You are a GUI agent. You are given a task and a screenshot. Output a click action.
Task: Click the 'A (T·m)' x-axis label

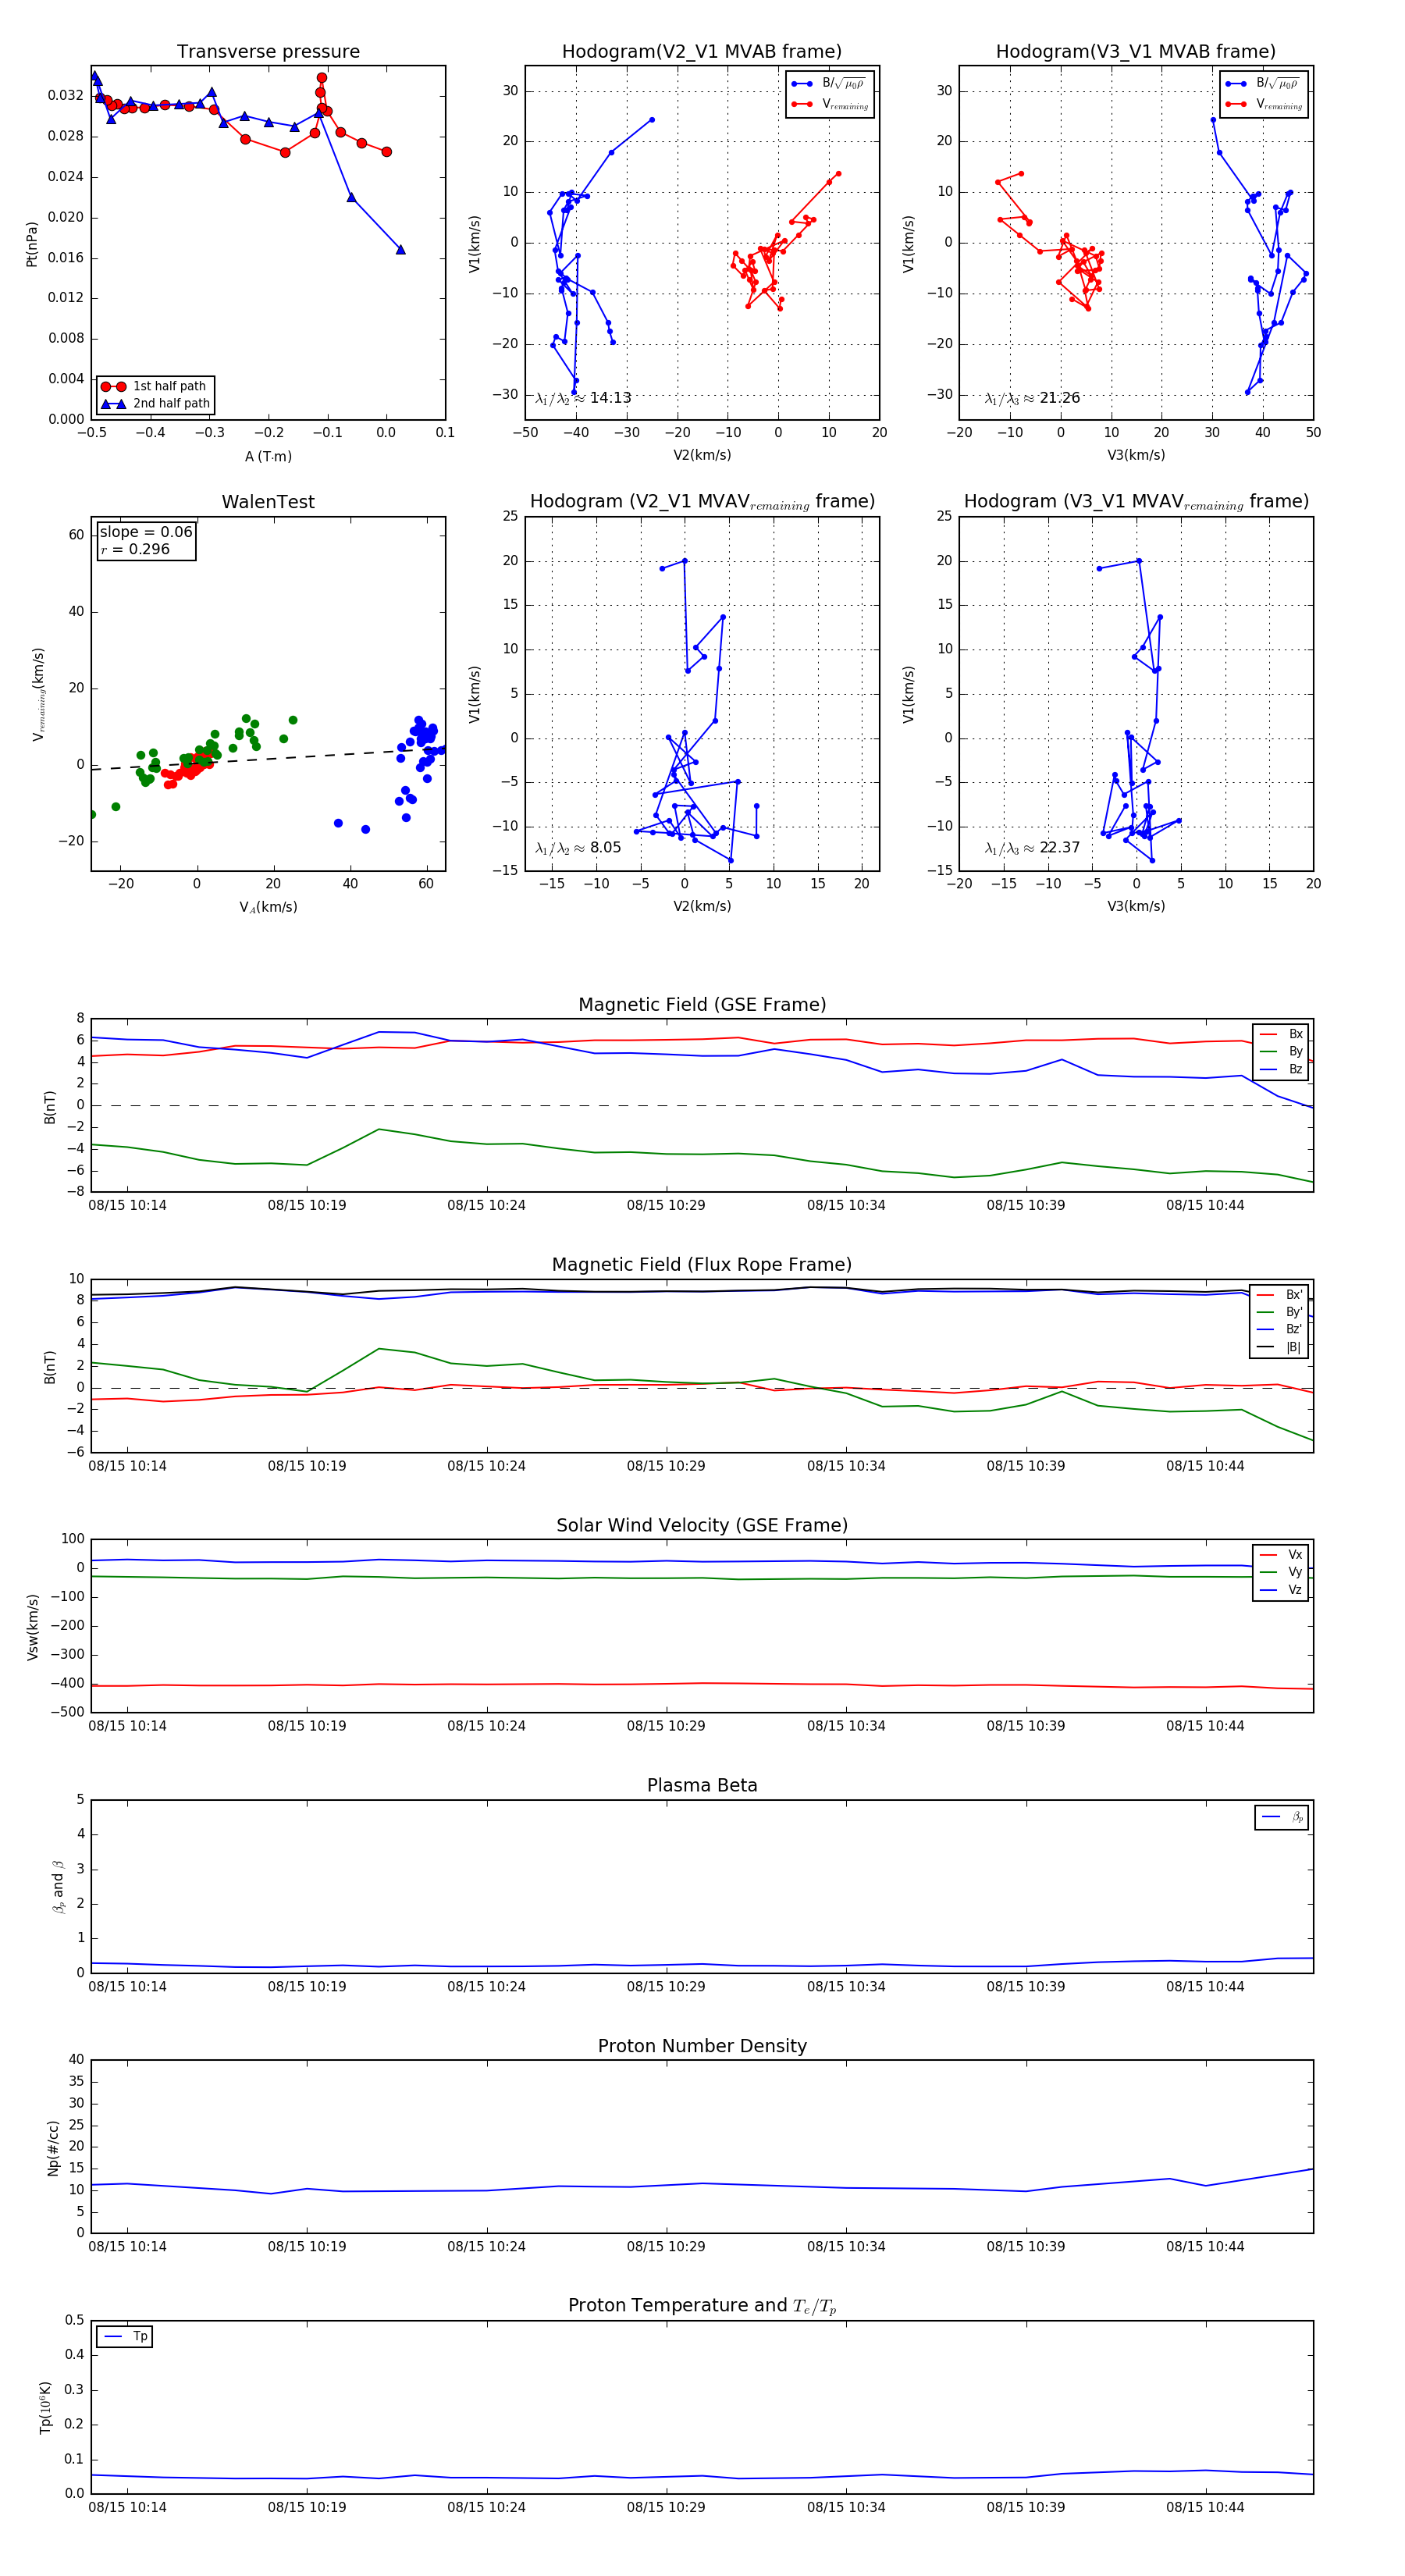click(x=268, y=457)
